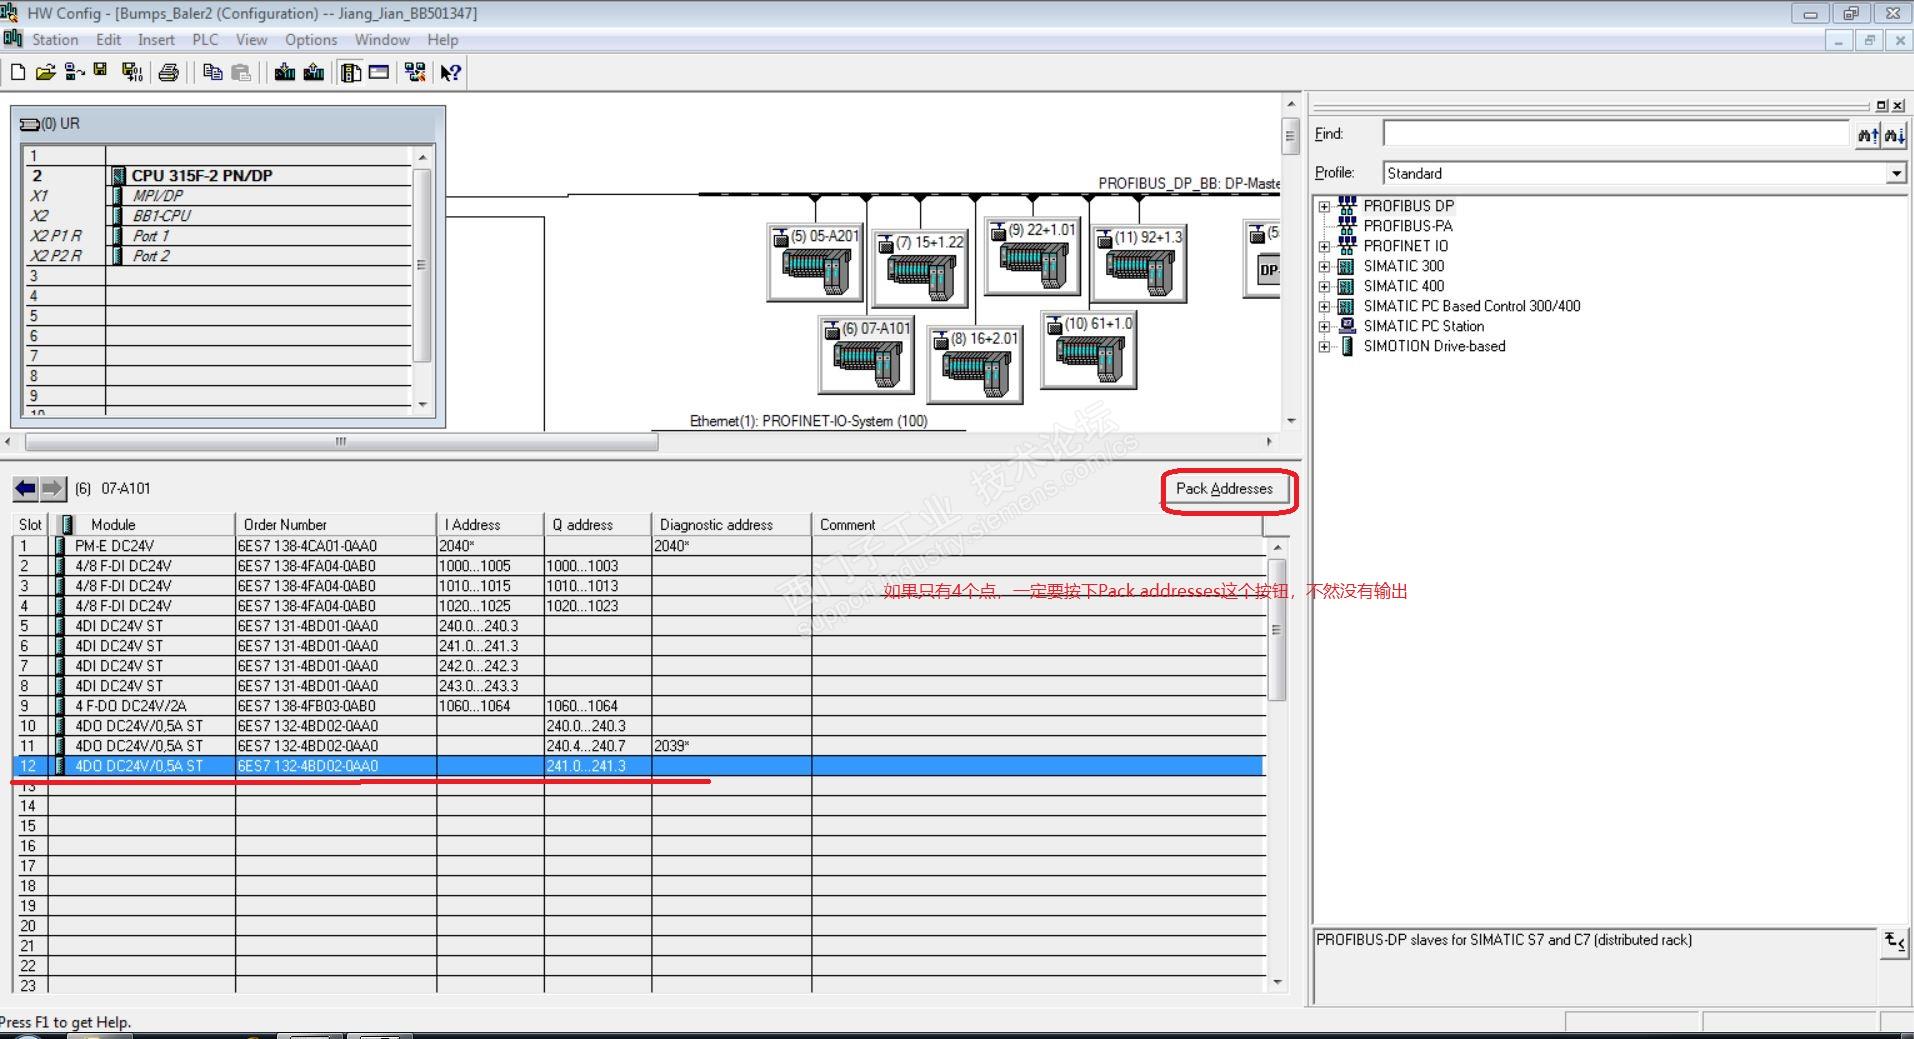Screen dimensions: 1914x1039
Task: Click the I address cell 243.0...243.3
Action: pyautogui.click(x=490, y=686)
